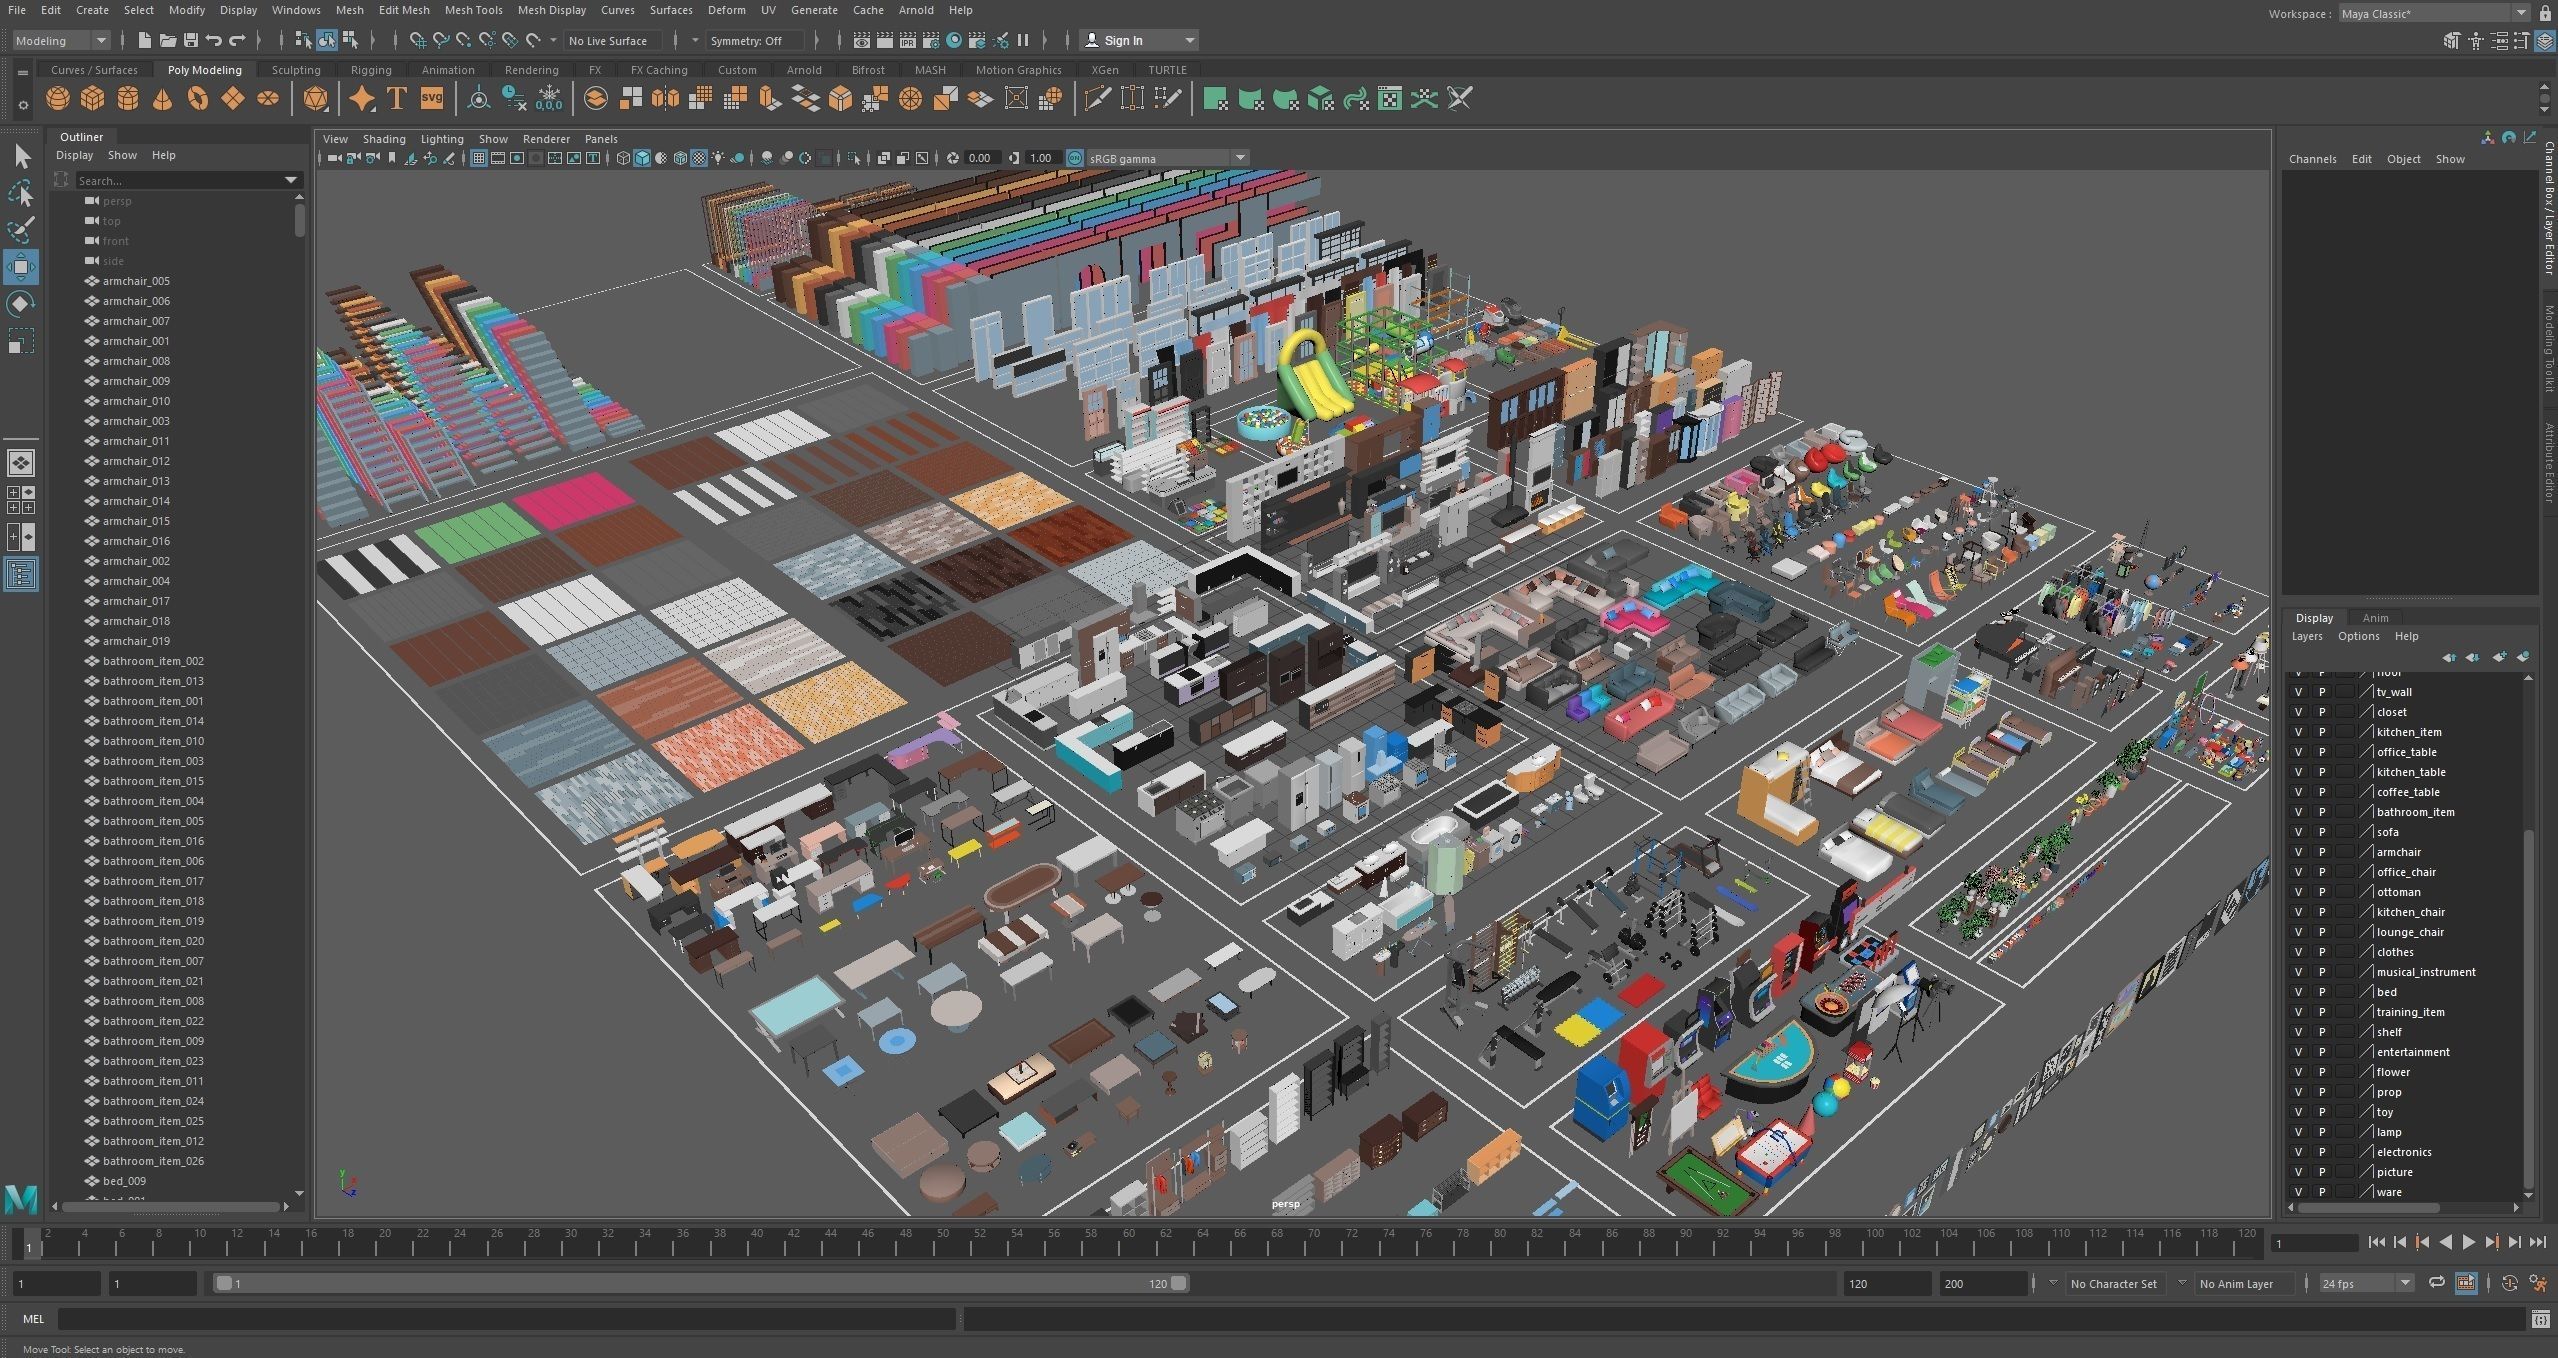Viewport: 2558px width, 1358px height.
Task: Toggle visibility V of sofa layer
Action: pyautogui.click(x=2298, y=831)
